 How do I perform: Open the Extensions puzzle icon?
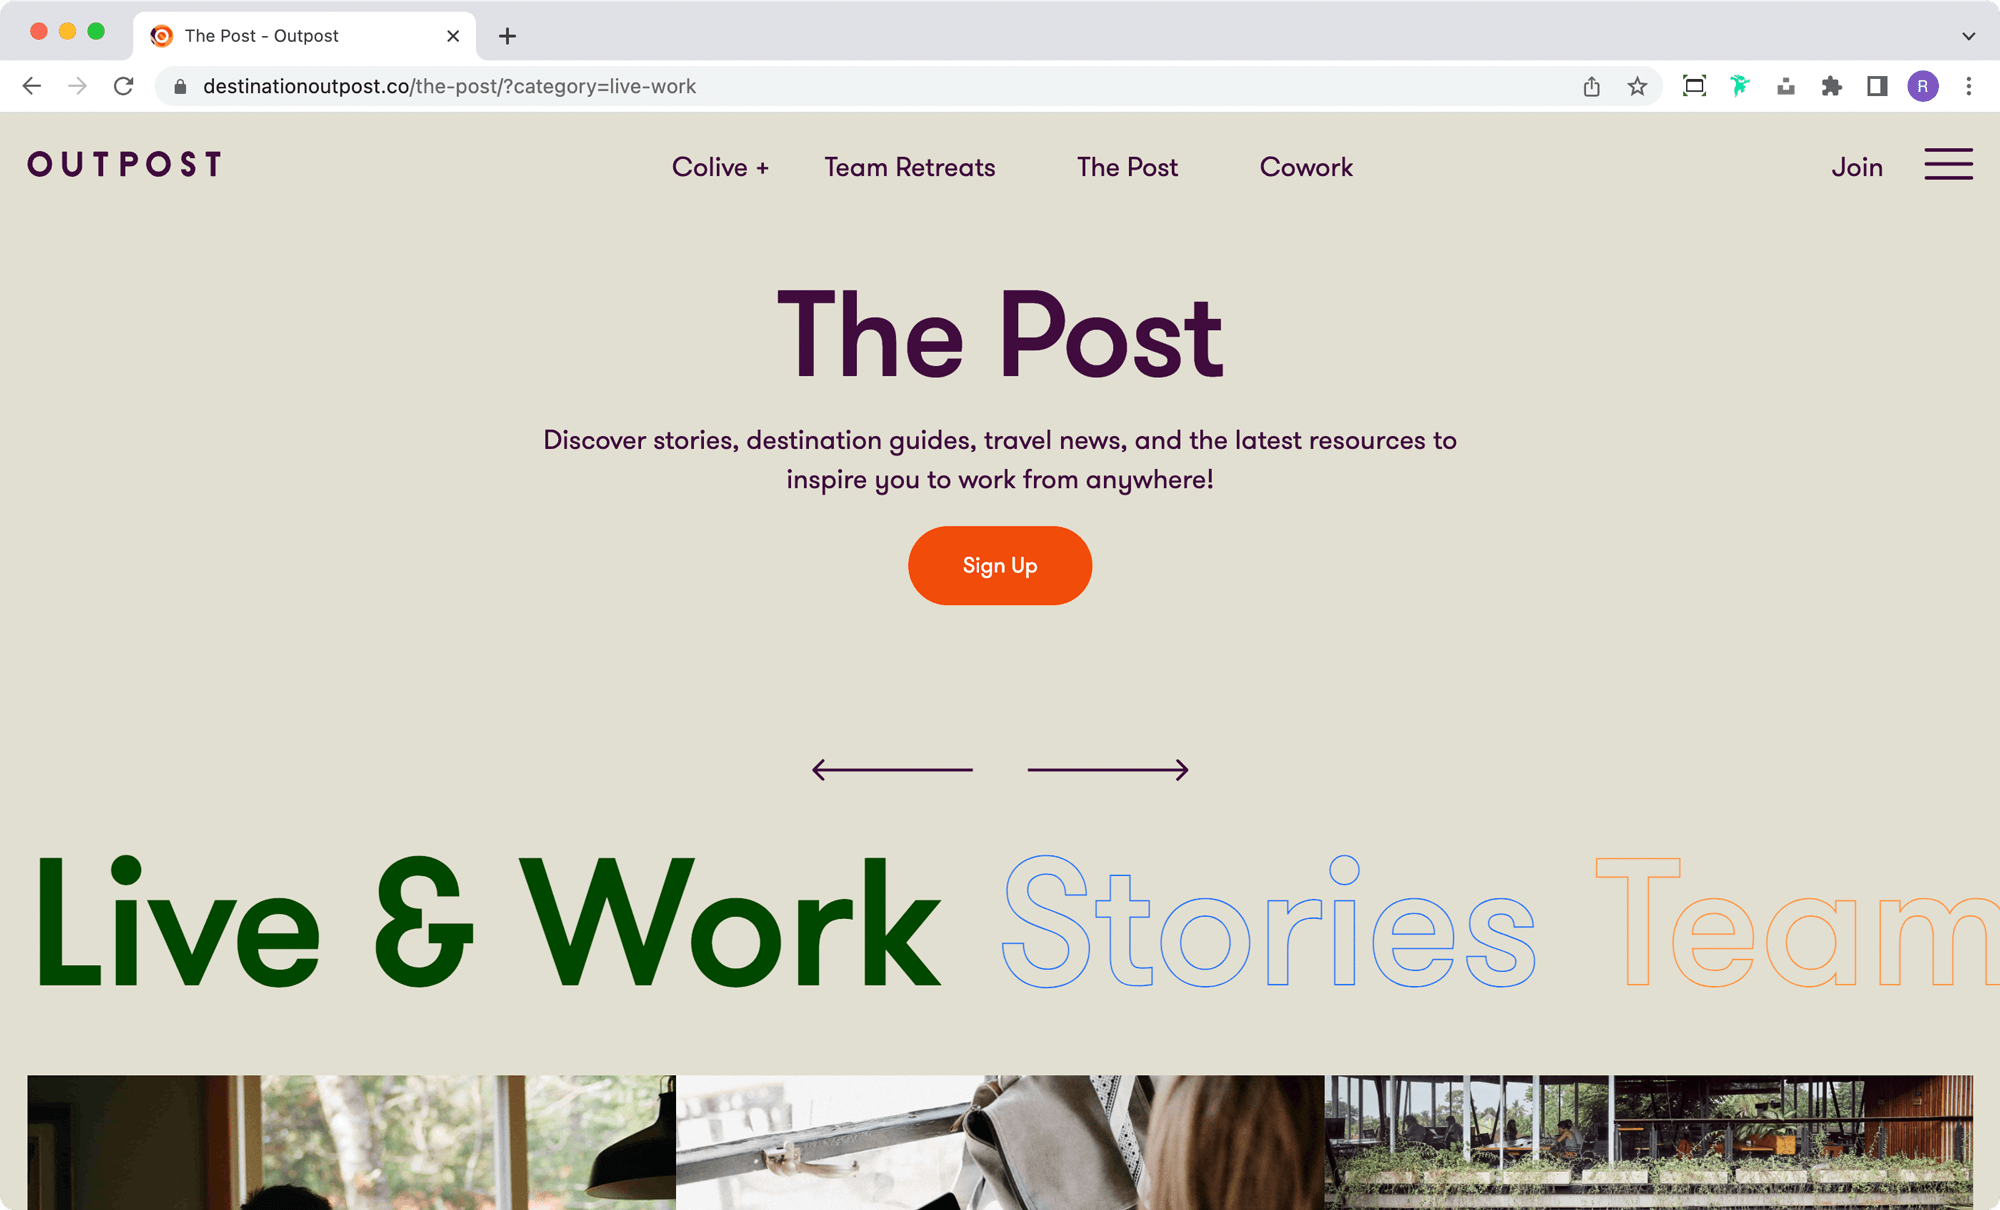[x=1831, y=86]
